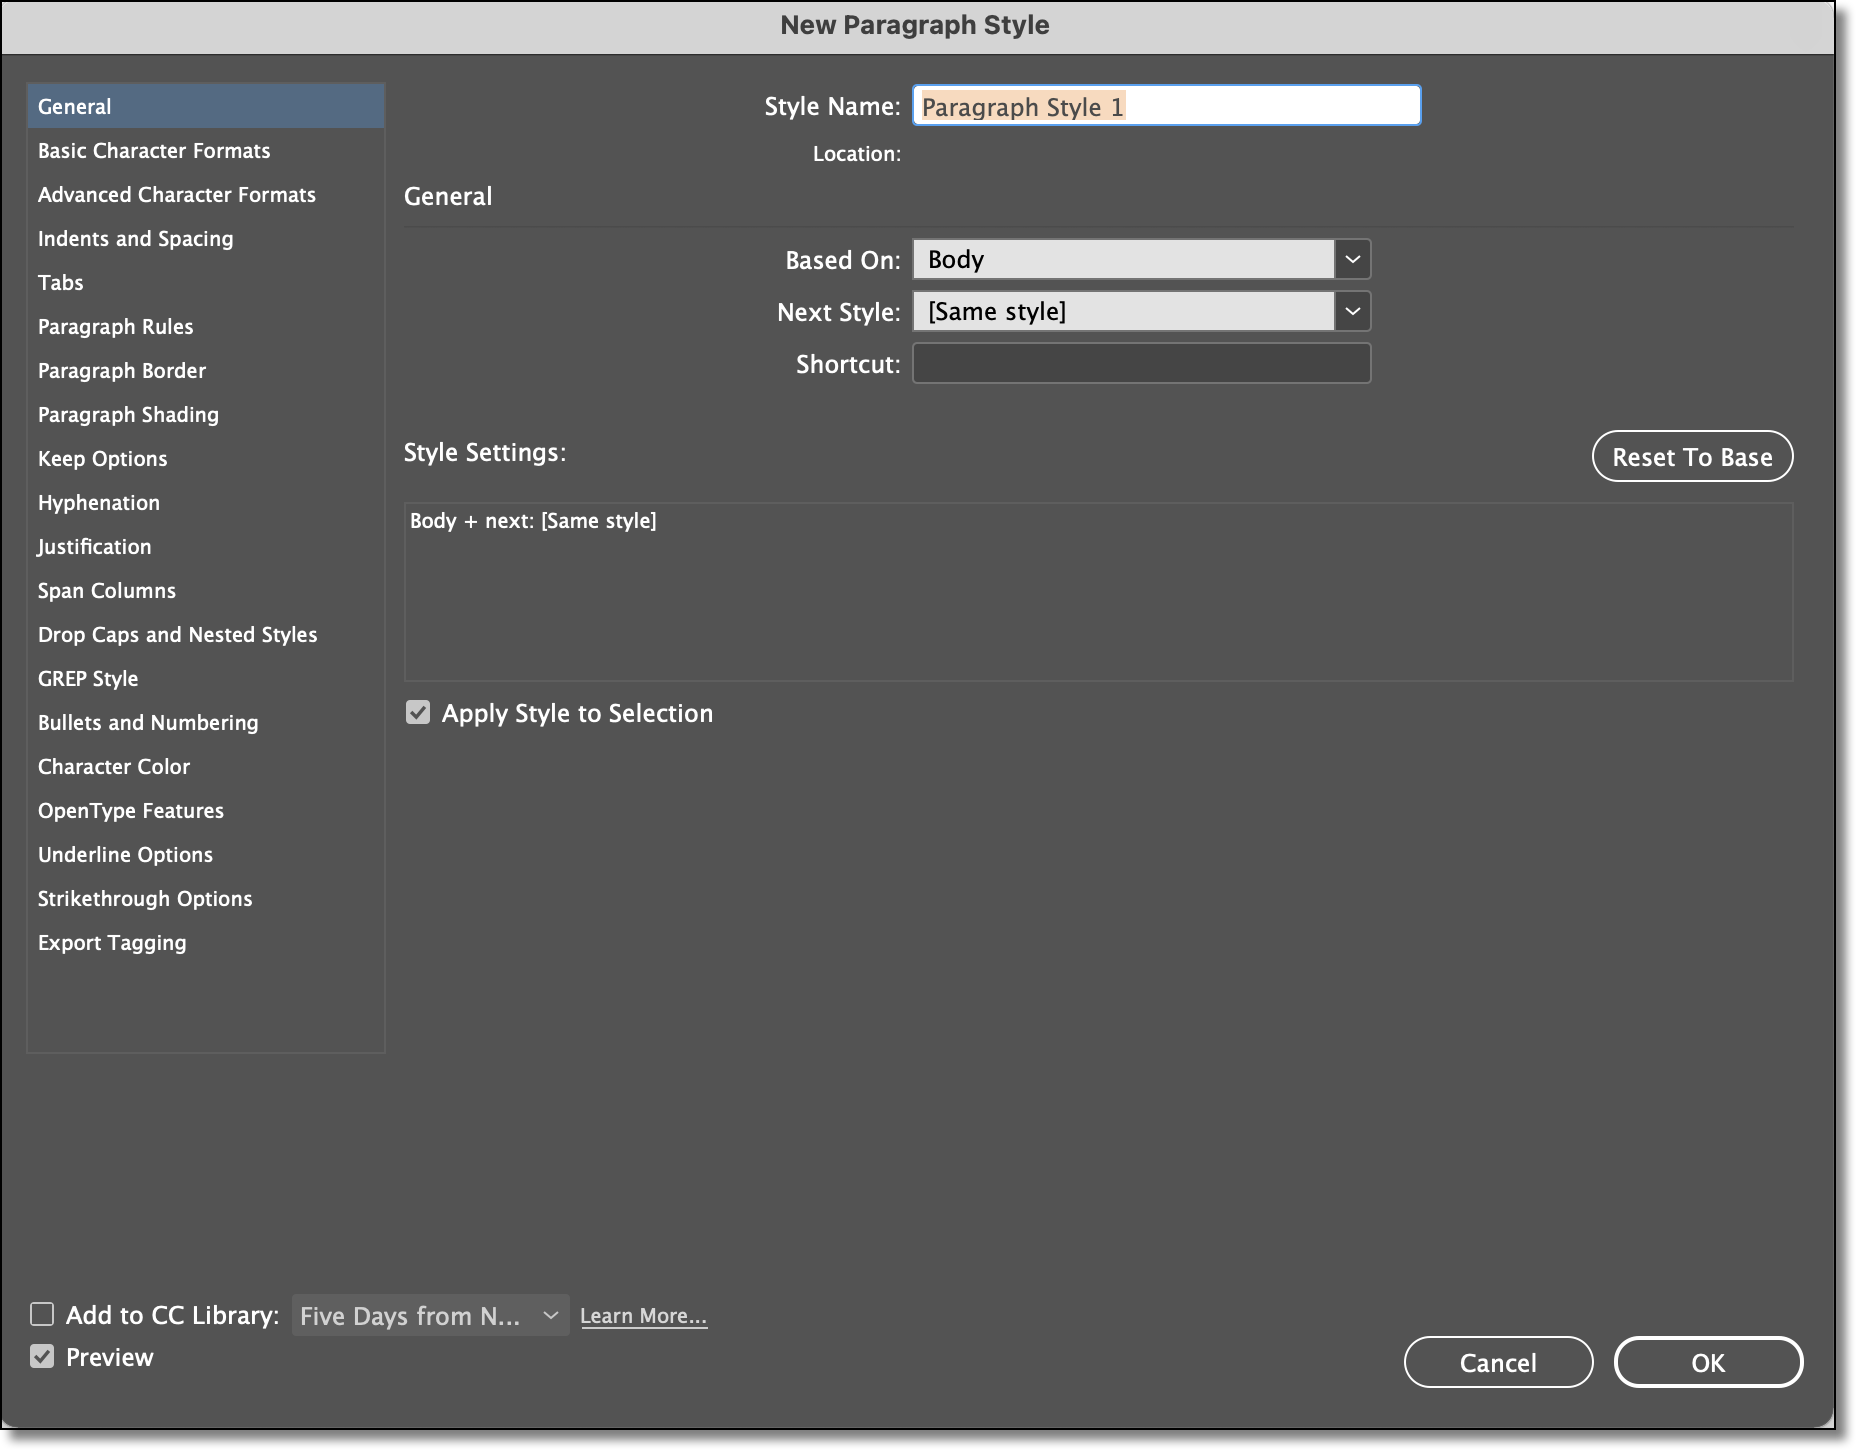Viewport: 1856px width, 1450px height.
Task: Click inside the Shortcut field
Action: pyautogui.click(x=1140, y=363)
